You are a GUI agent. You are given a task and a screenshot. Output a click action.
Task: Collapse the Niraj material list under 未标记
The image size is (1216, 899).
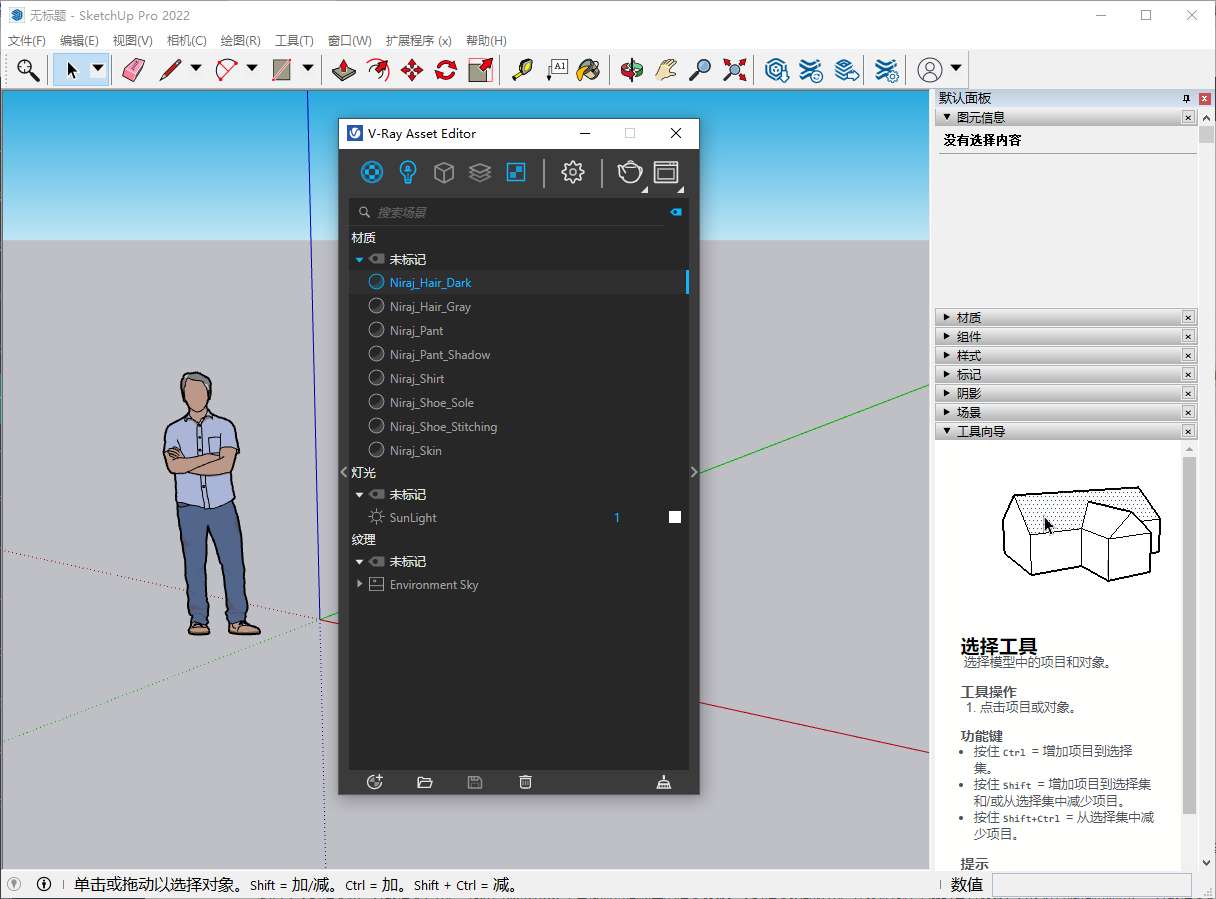coord(360,259)
